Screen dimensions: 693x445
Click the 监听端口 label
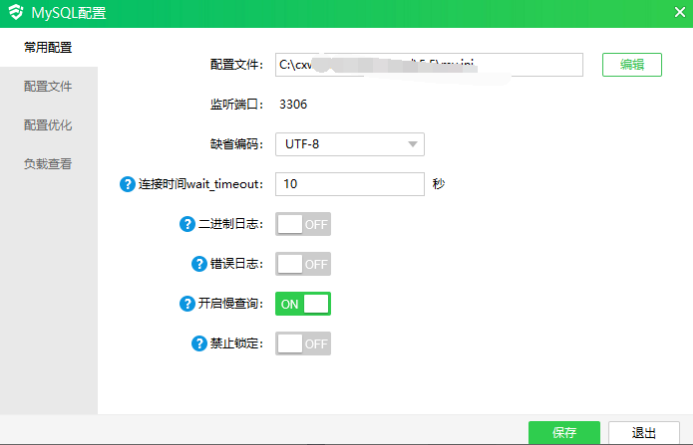(x=236, y=104)
